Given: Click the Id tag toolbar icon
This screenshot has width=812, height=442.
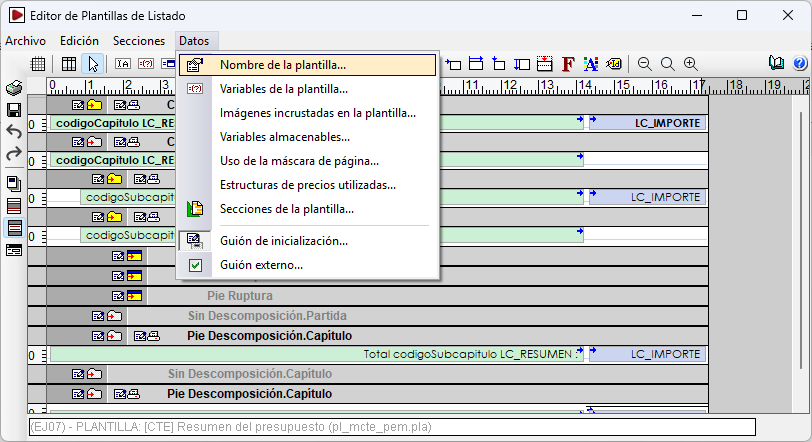Looking at the screenshot, I should pos(614,64).
